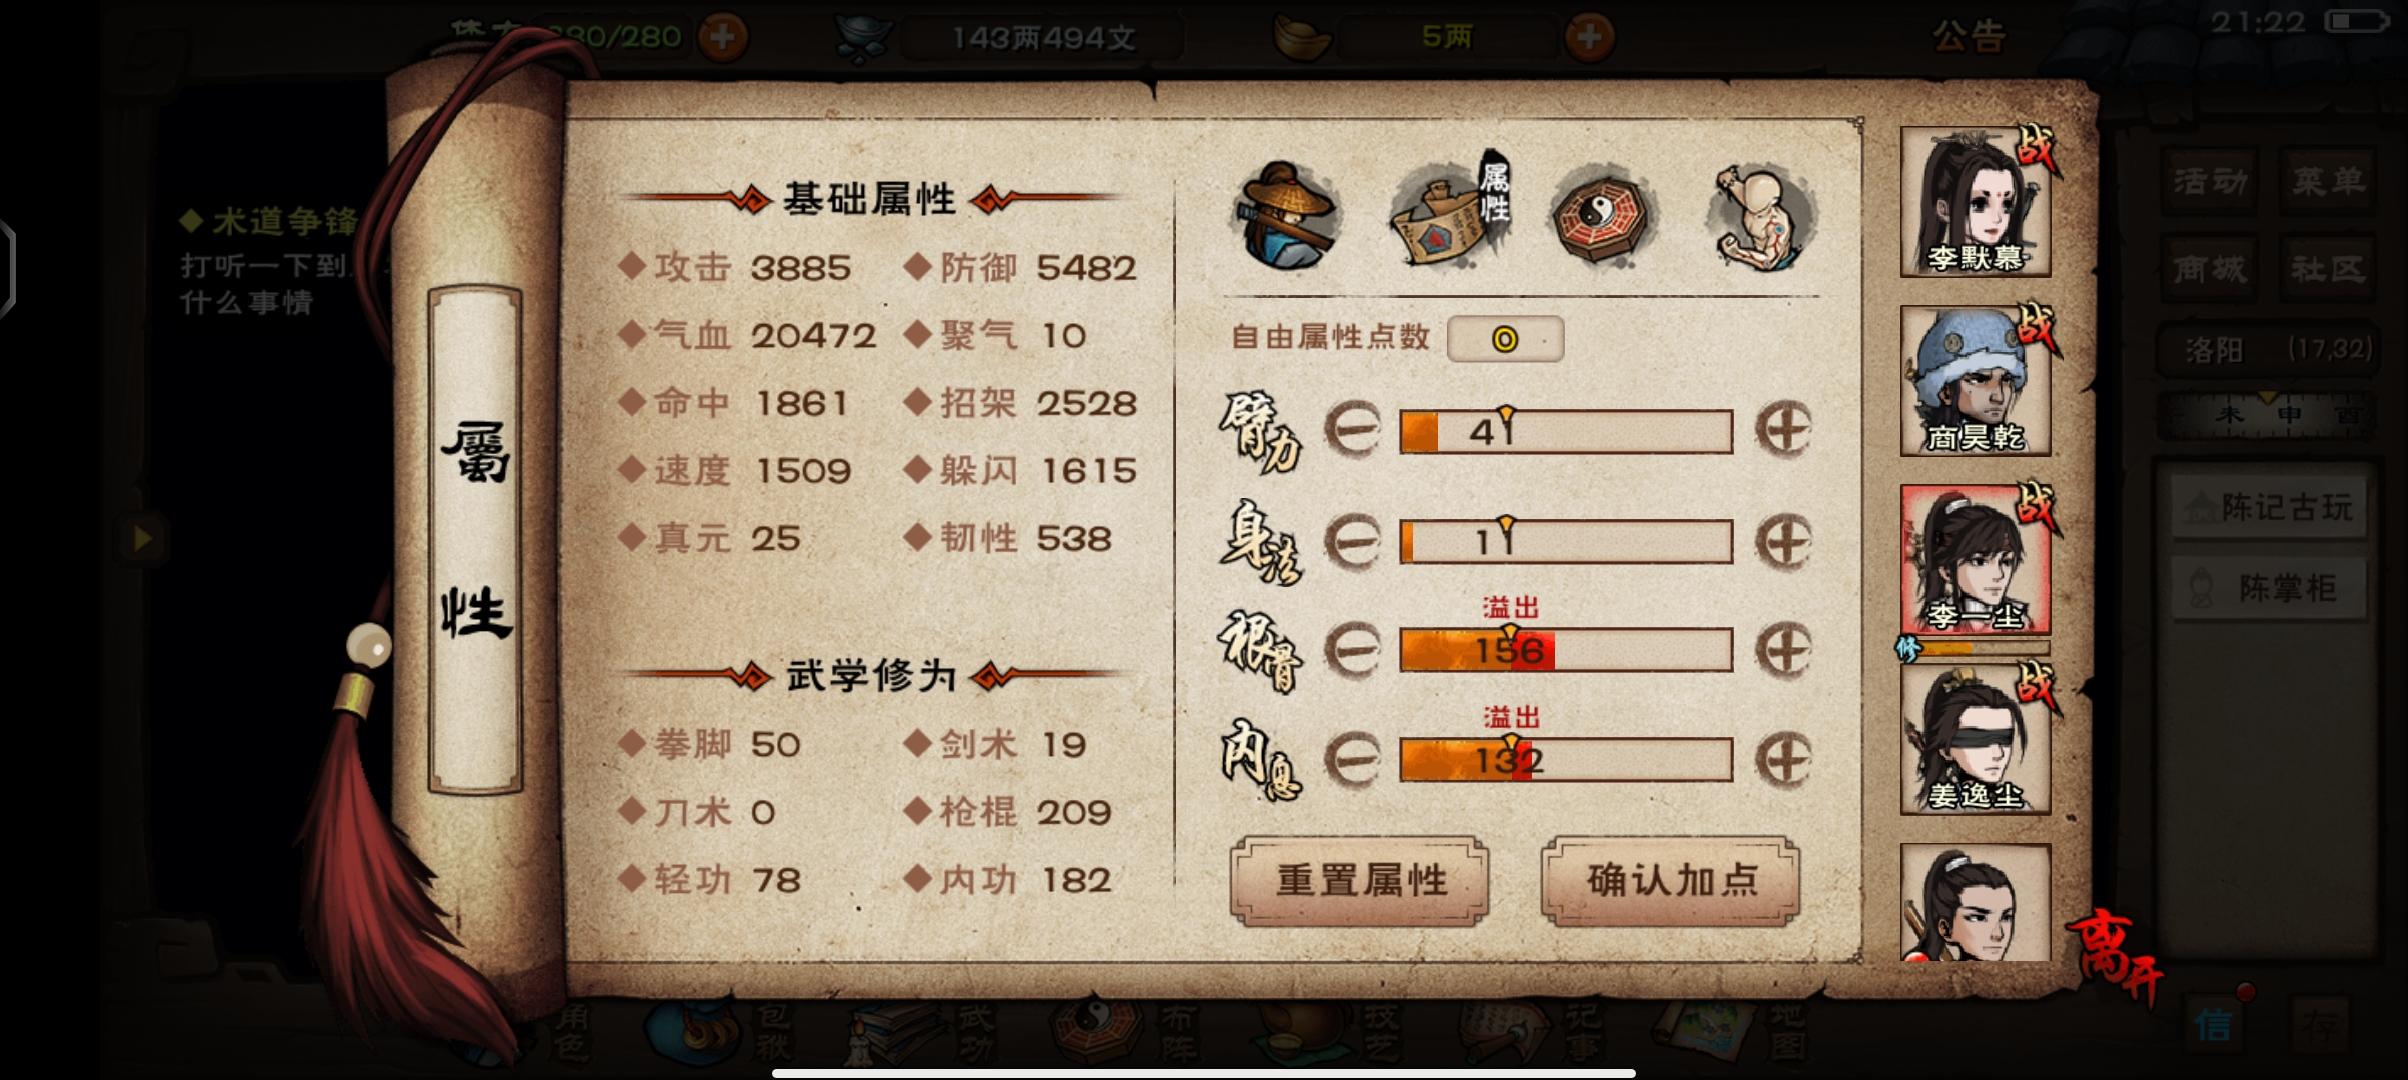Open the straw-hat swordsman character tab
The image size is (2408, 1080).
click(1288, 216)
